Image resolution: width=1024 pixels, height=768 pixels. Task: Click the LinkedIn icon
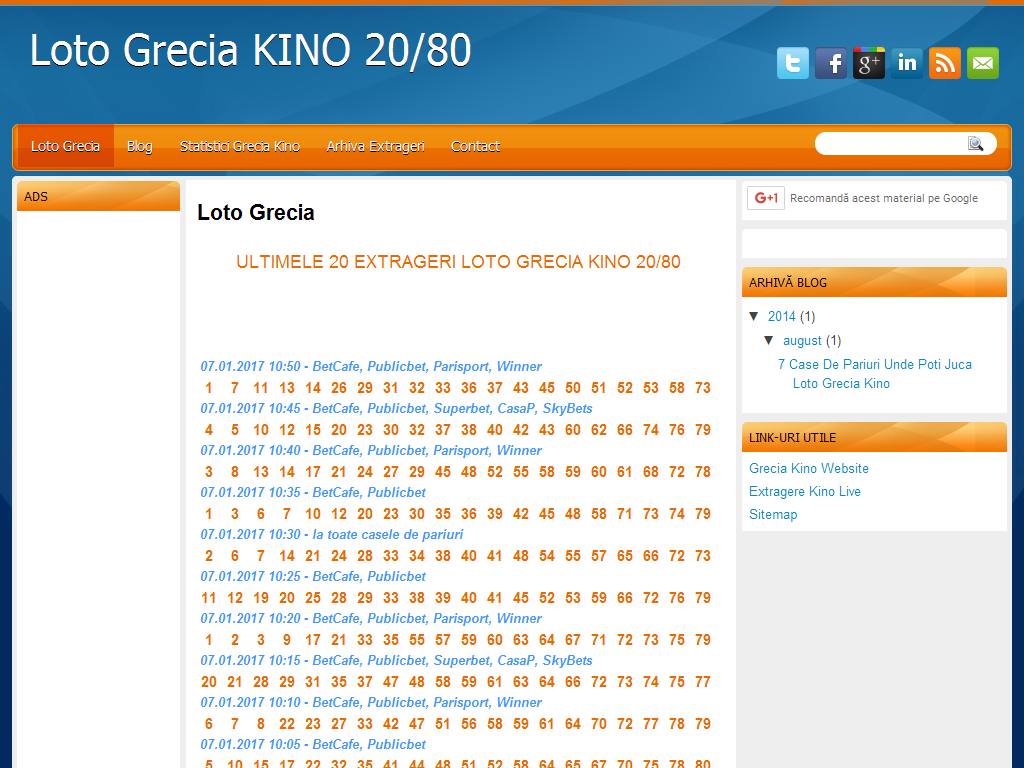pos(907,63)
